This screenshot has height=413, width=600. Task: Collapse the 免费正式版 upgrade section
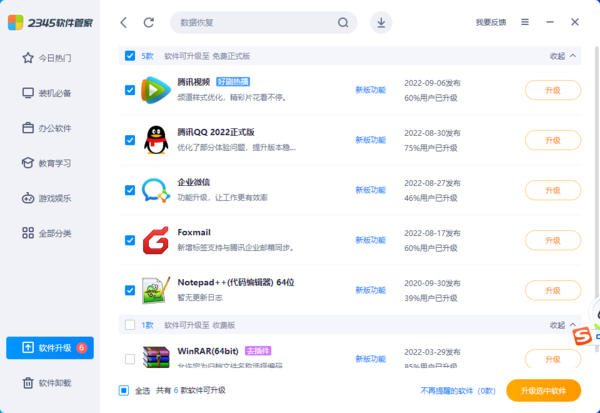pos(563,57)
